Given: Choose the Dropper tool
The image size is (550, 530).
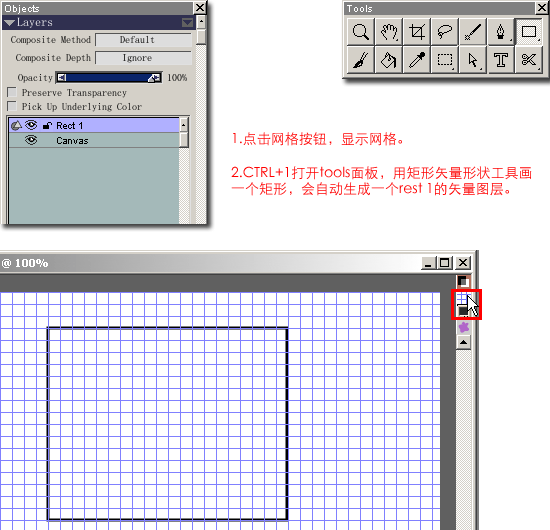Looking at the screenshot, I should [417, 60].
